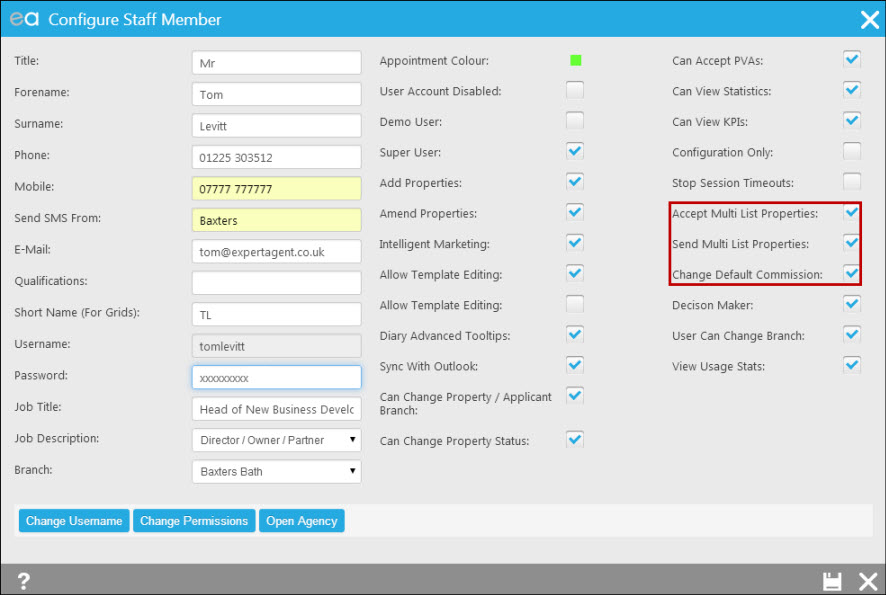Viewport: 886px width, 595px height.
Task: Toggle Amend Properties checkbox
Action: click(575, 212)
